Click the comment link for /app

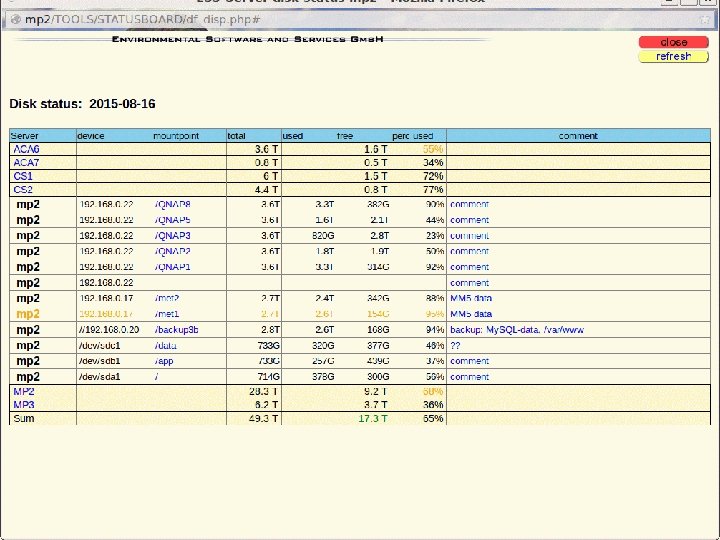[469, 361]
